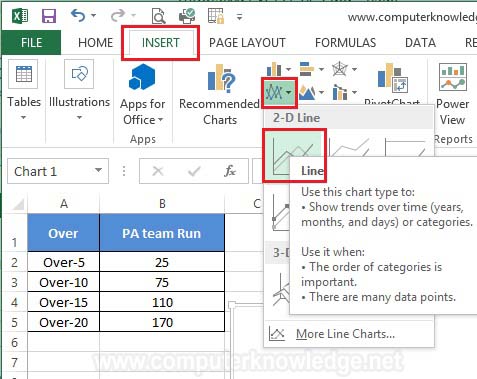This screenshot has height=379, width=477.
Task: Open the FILE tab
Action: (31, 43)
